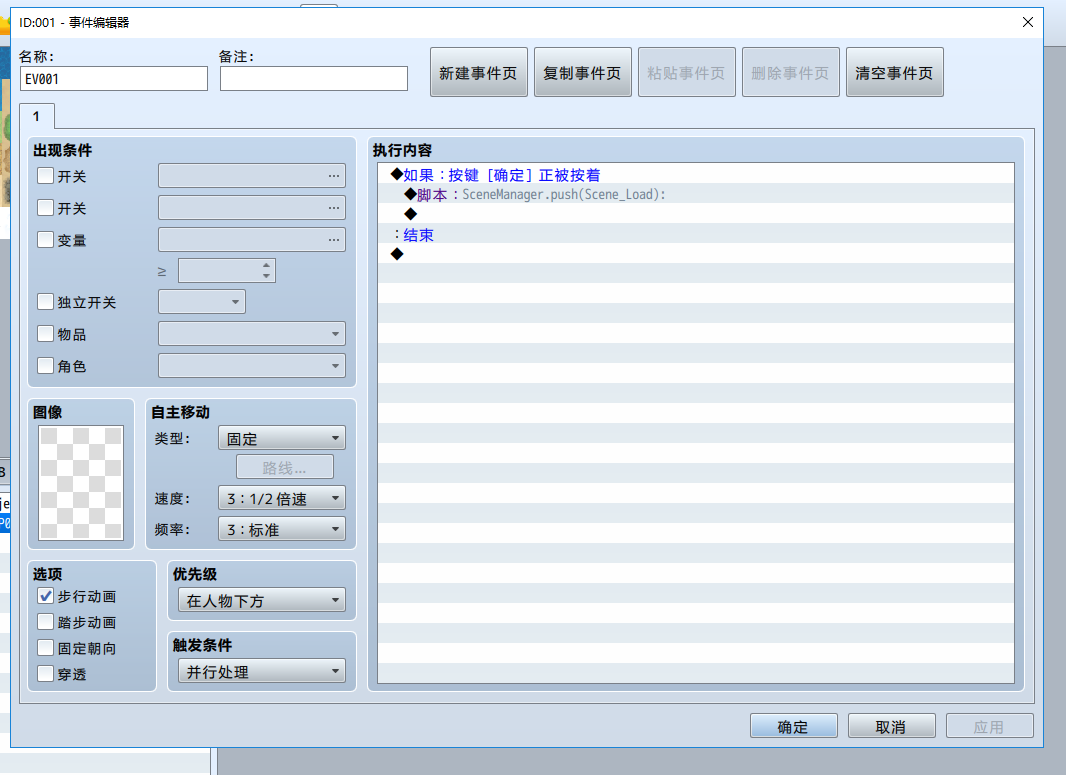
Task: Click the 复制事件页 button
Action: tap(583, 72)
